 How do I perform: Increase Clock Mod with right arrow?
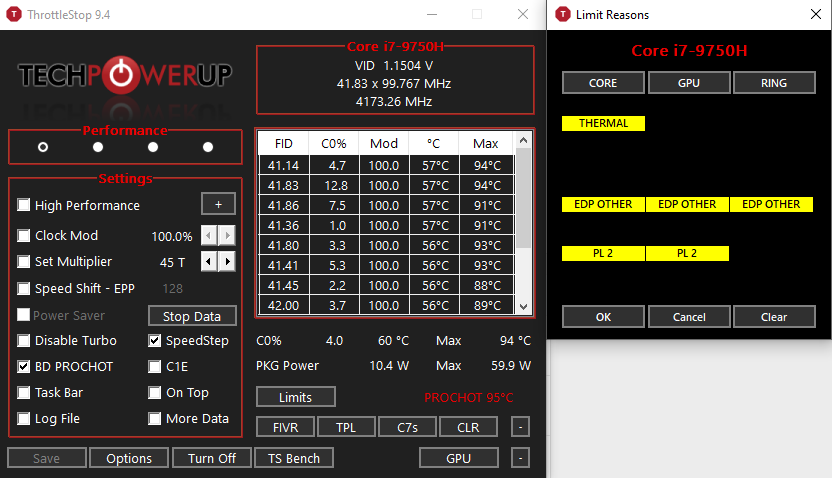[227, 235]
